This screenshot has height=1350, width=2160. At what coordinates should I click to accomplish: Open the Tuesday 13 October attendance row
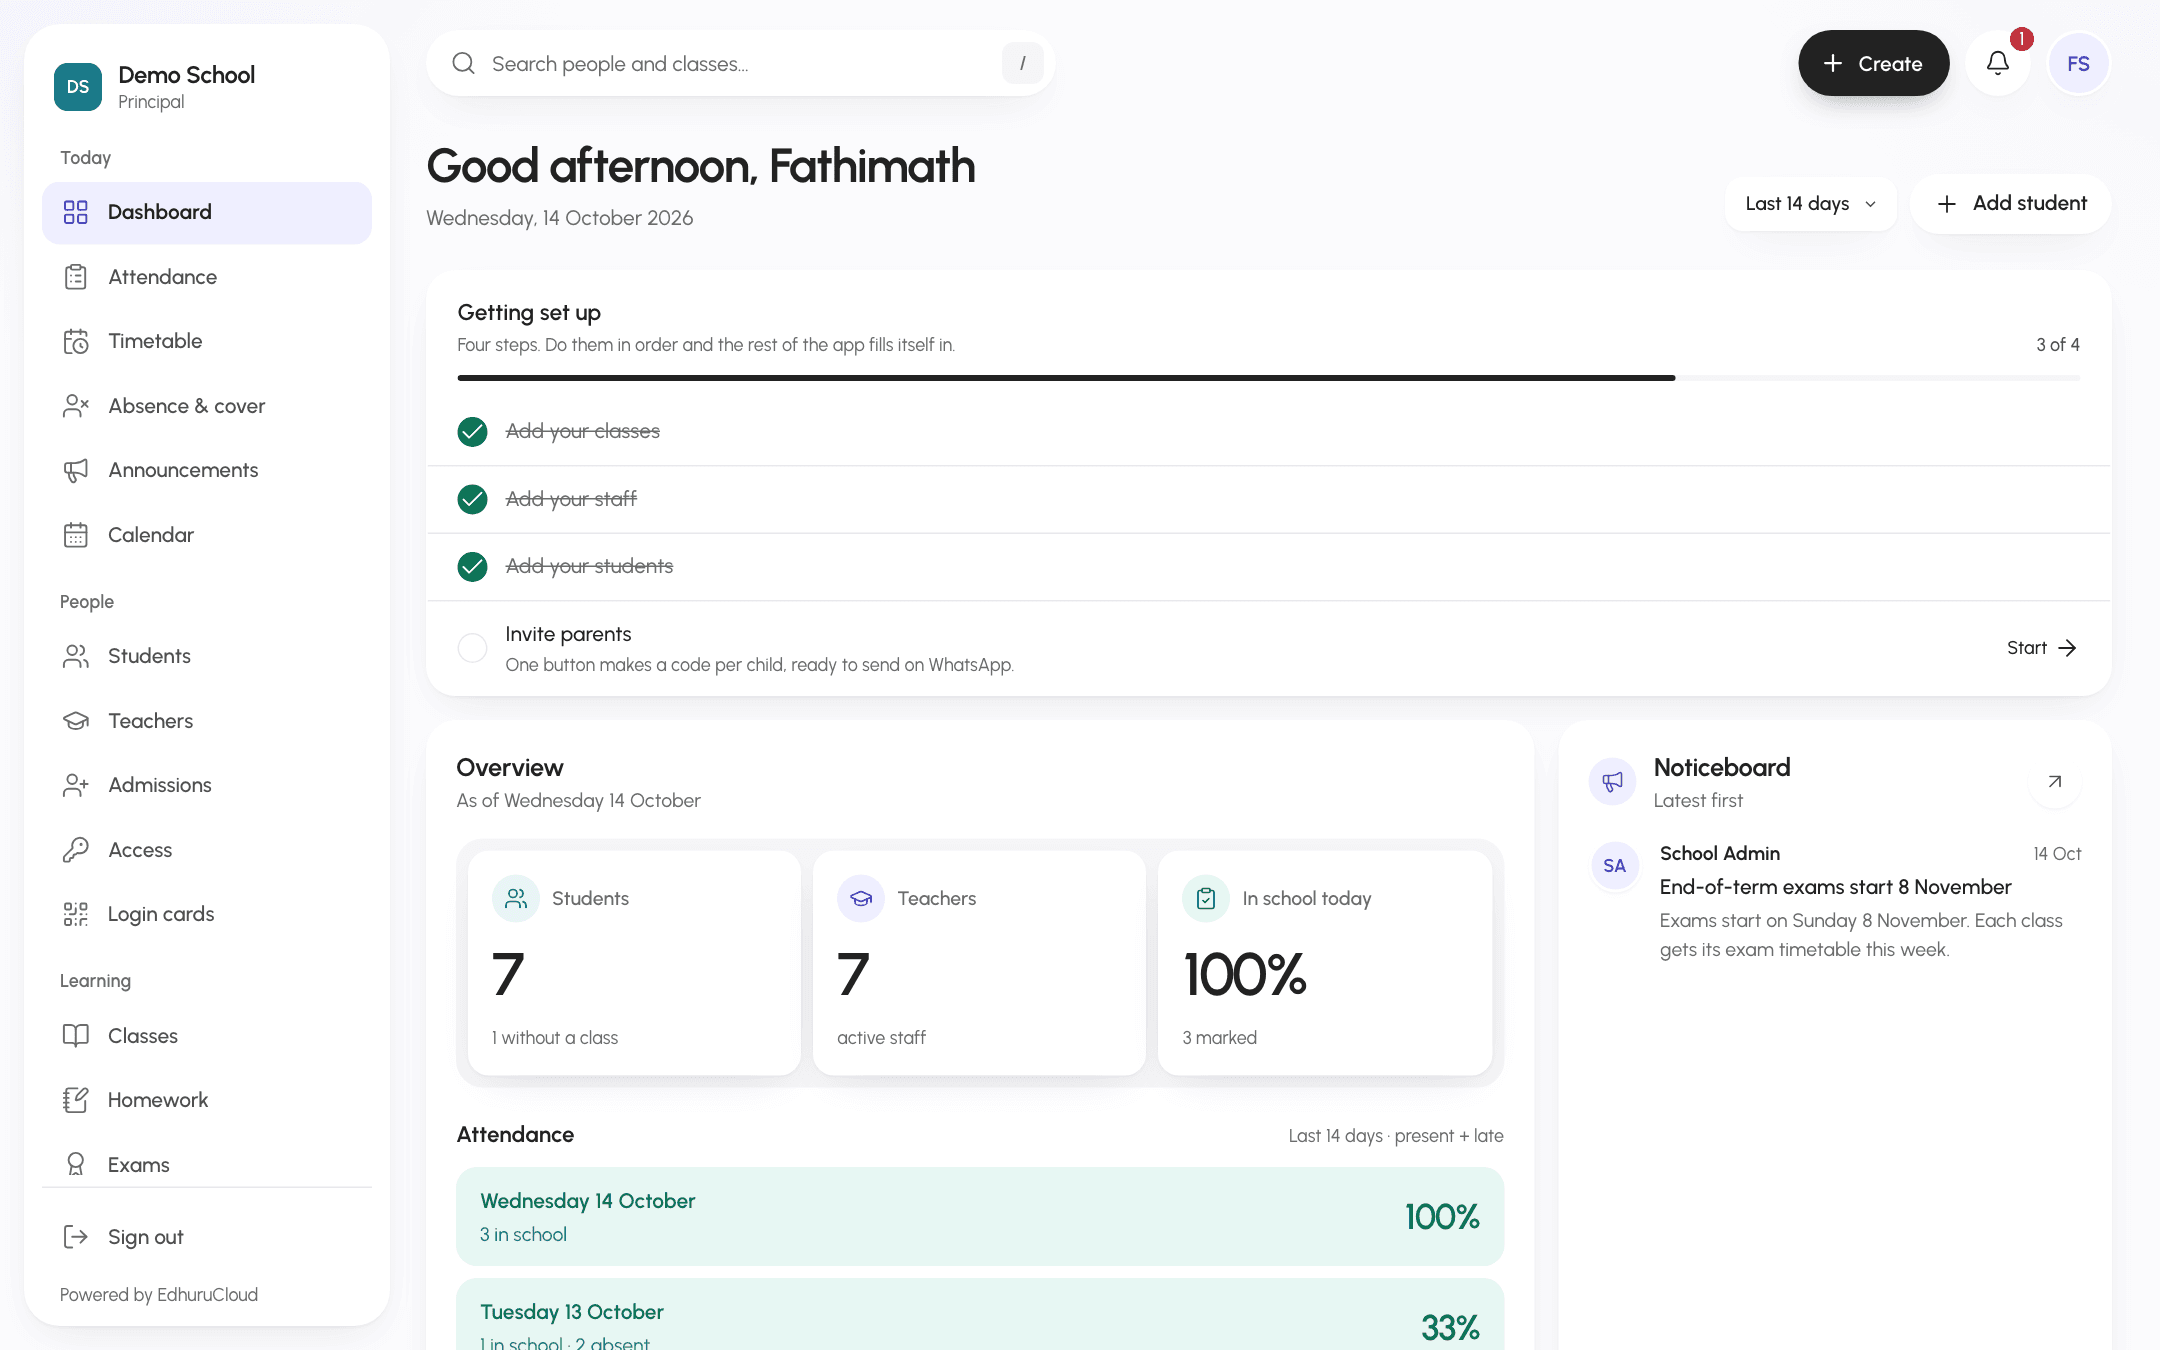pos(980,1315)
